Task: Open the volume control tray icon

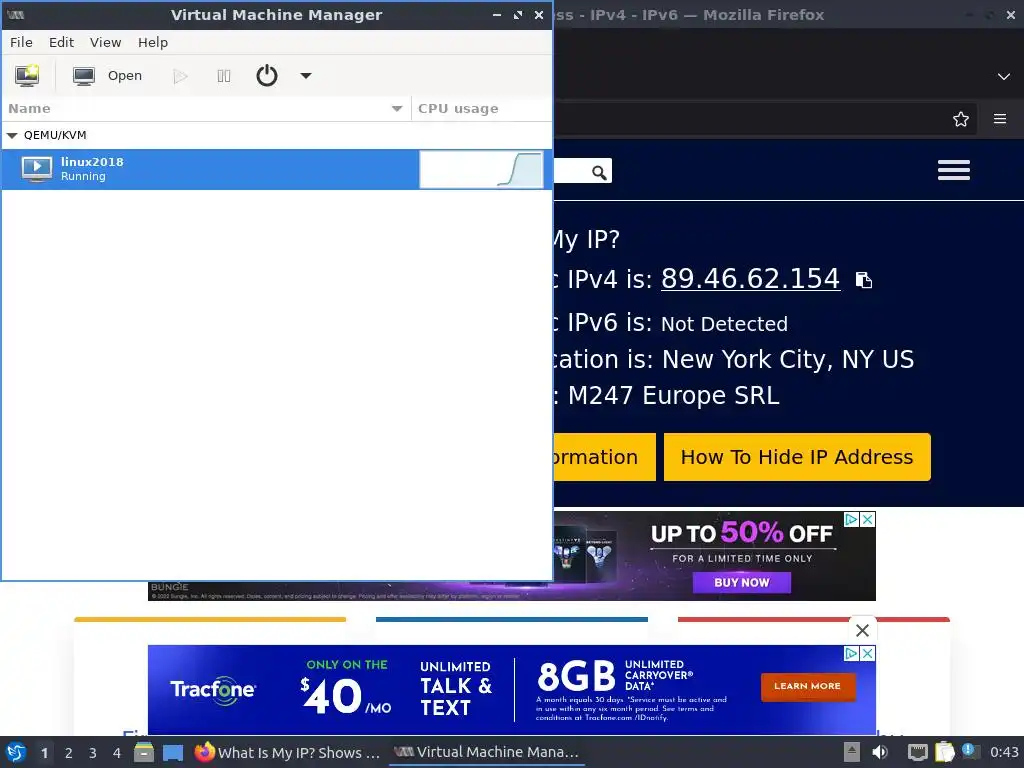Action: click(880, 752)
